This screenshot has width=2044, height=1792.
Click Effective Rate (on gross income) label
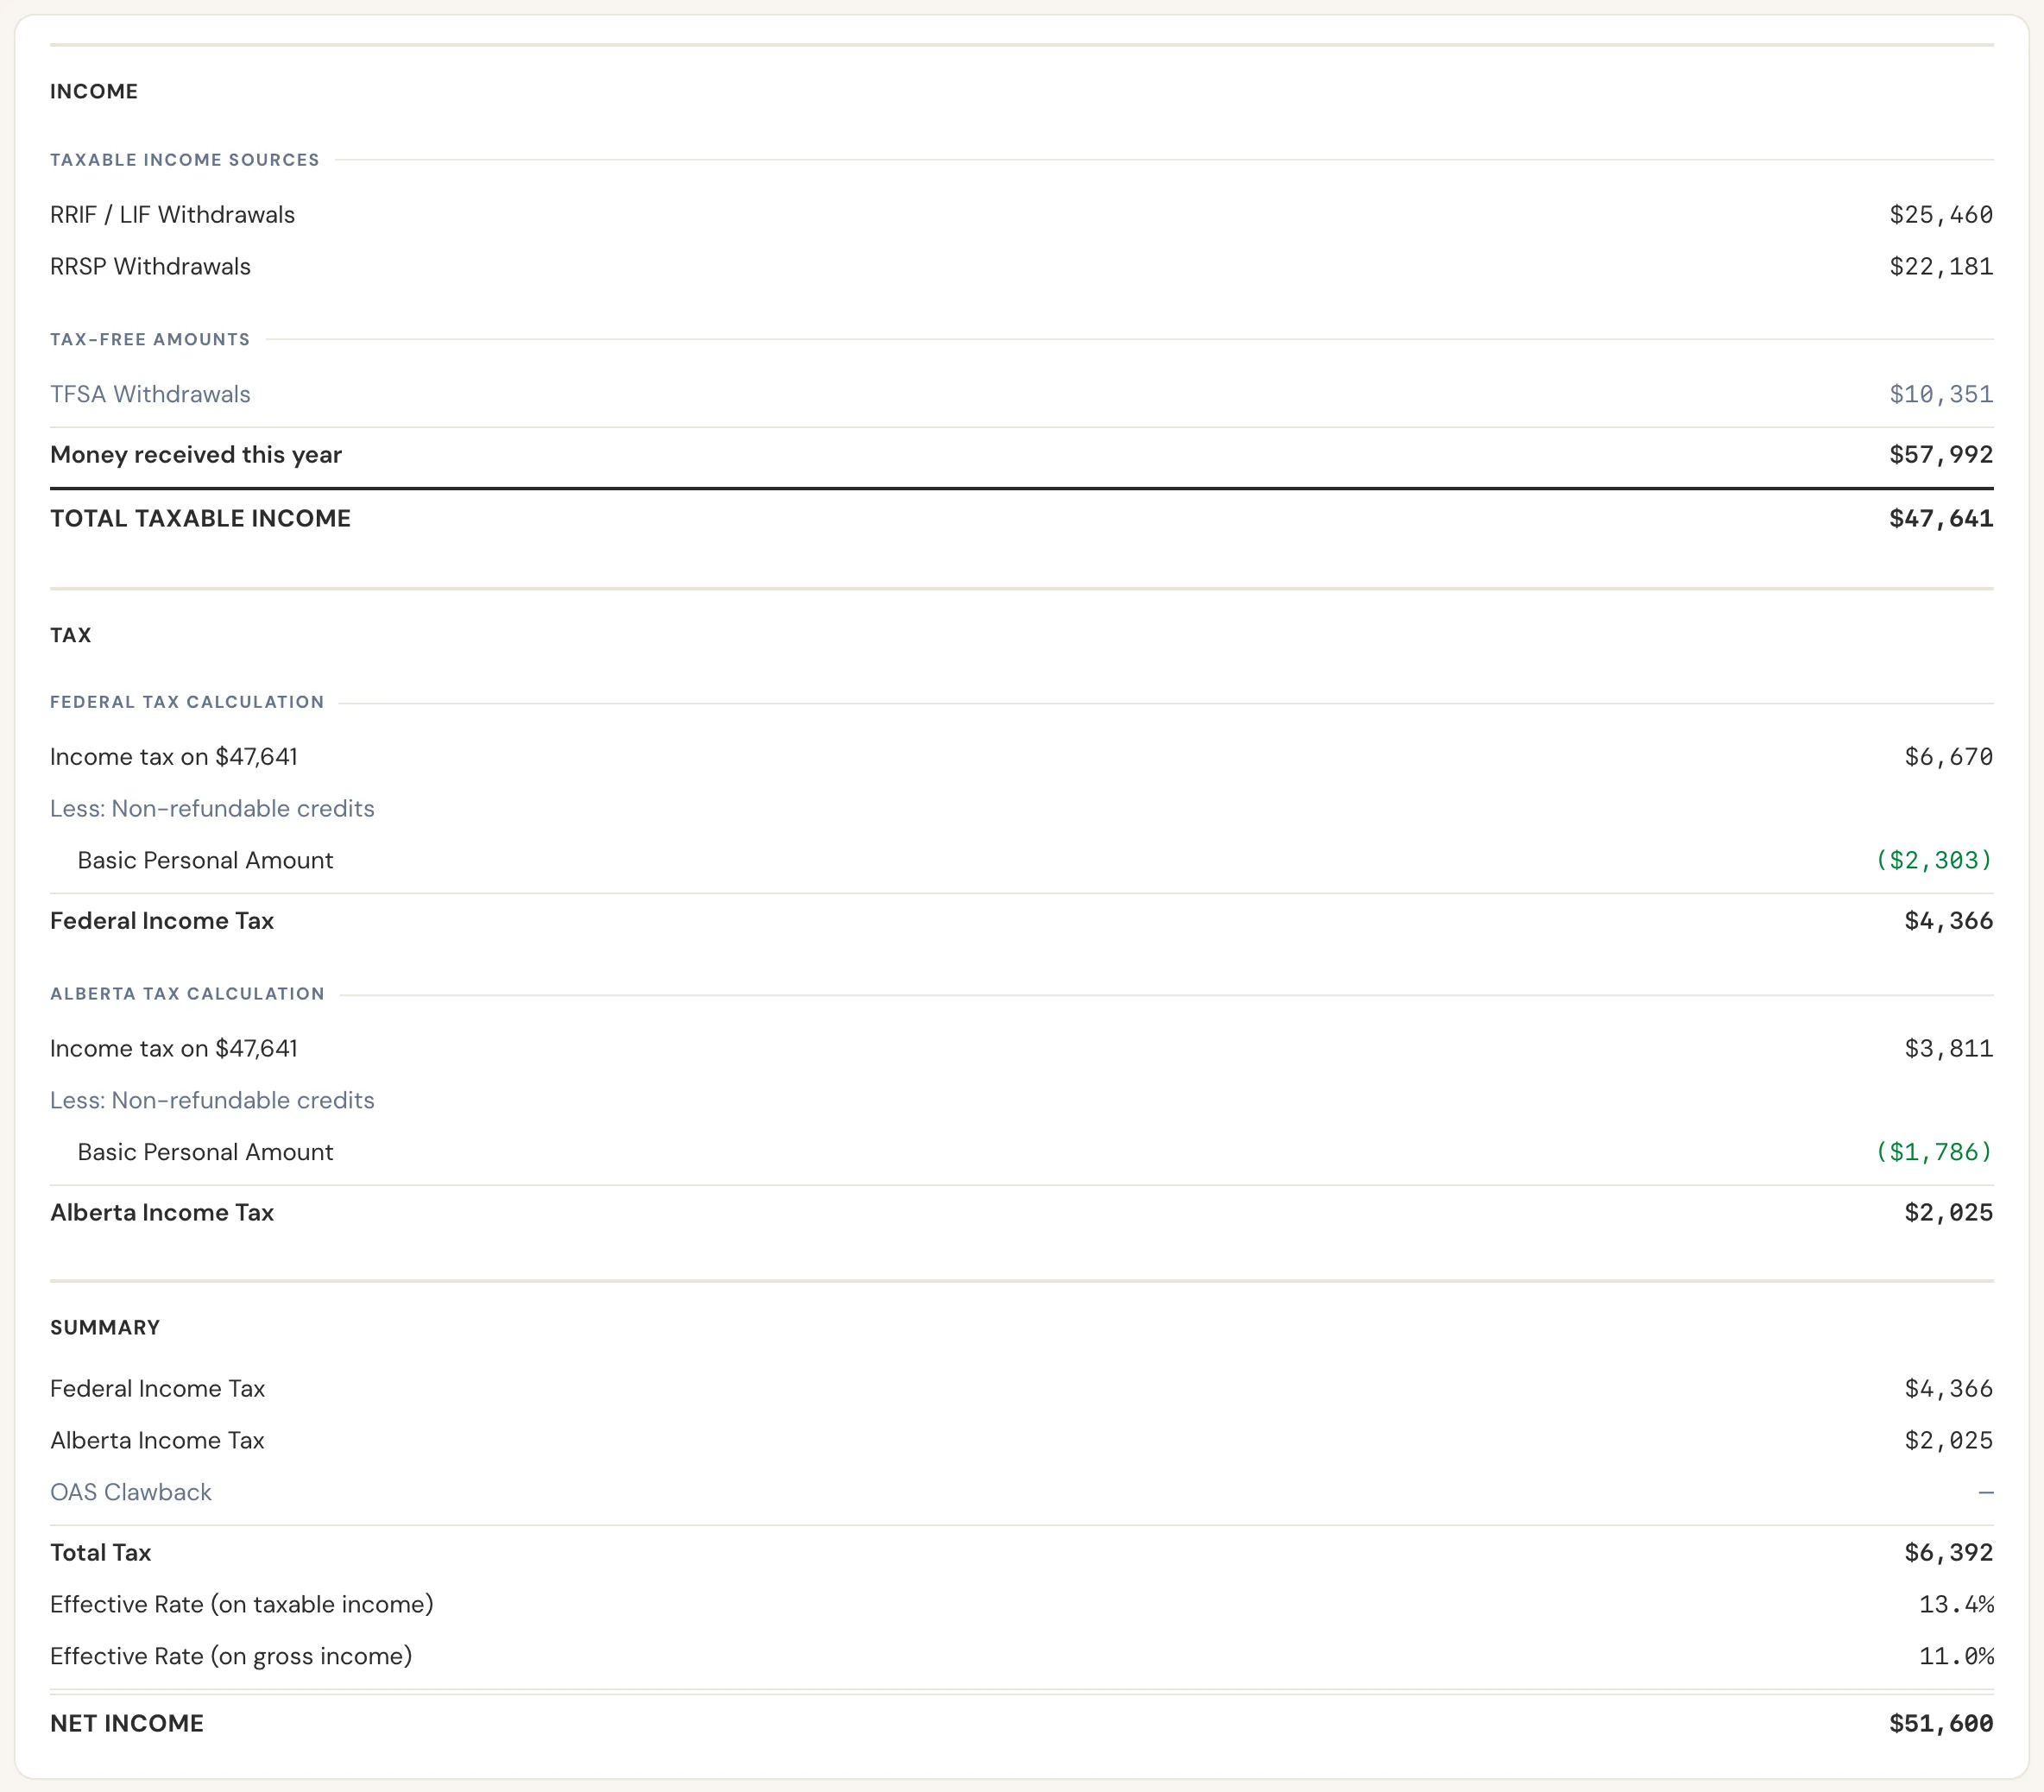(231, 1656)
